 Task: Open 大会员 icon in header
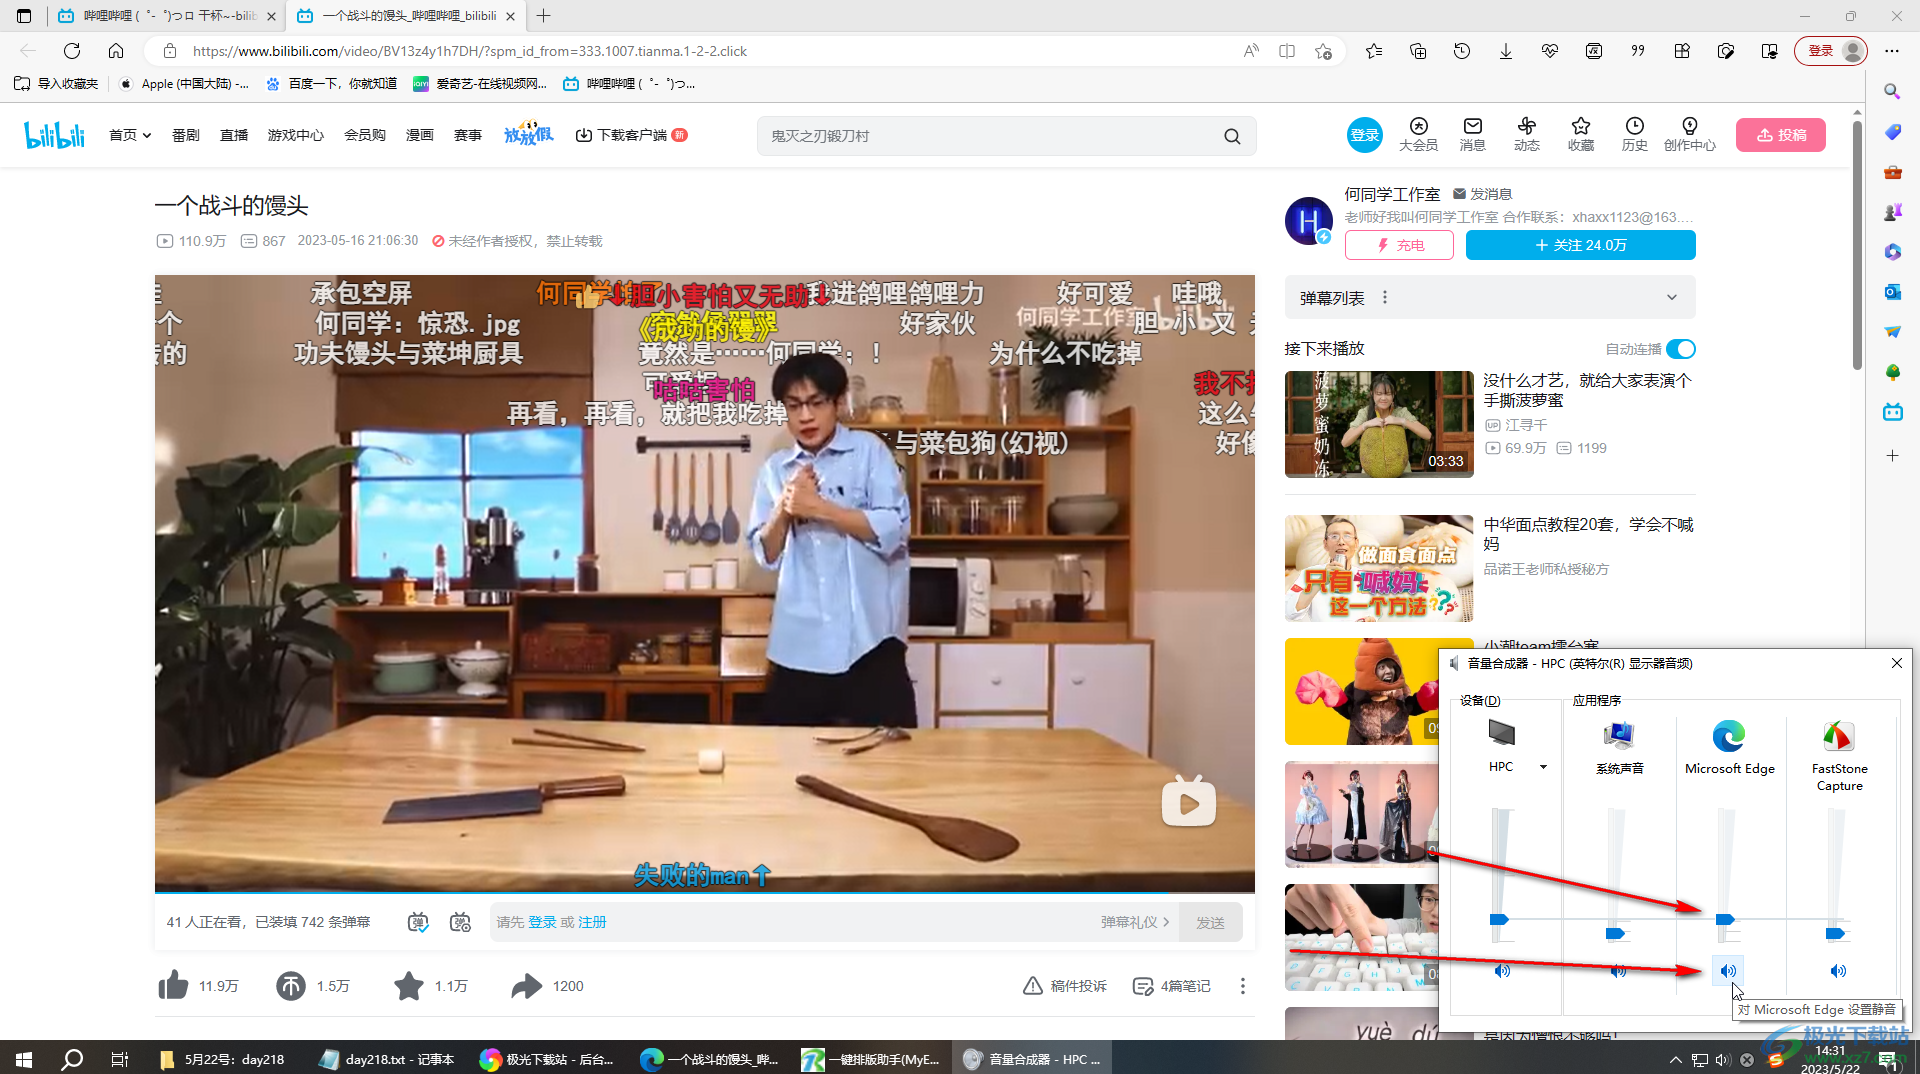coord(1418,134)
